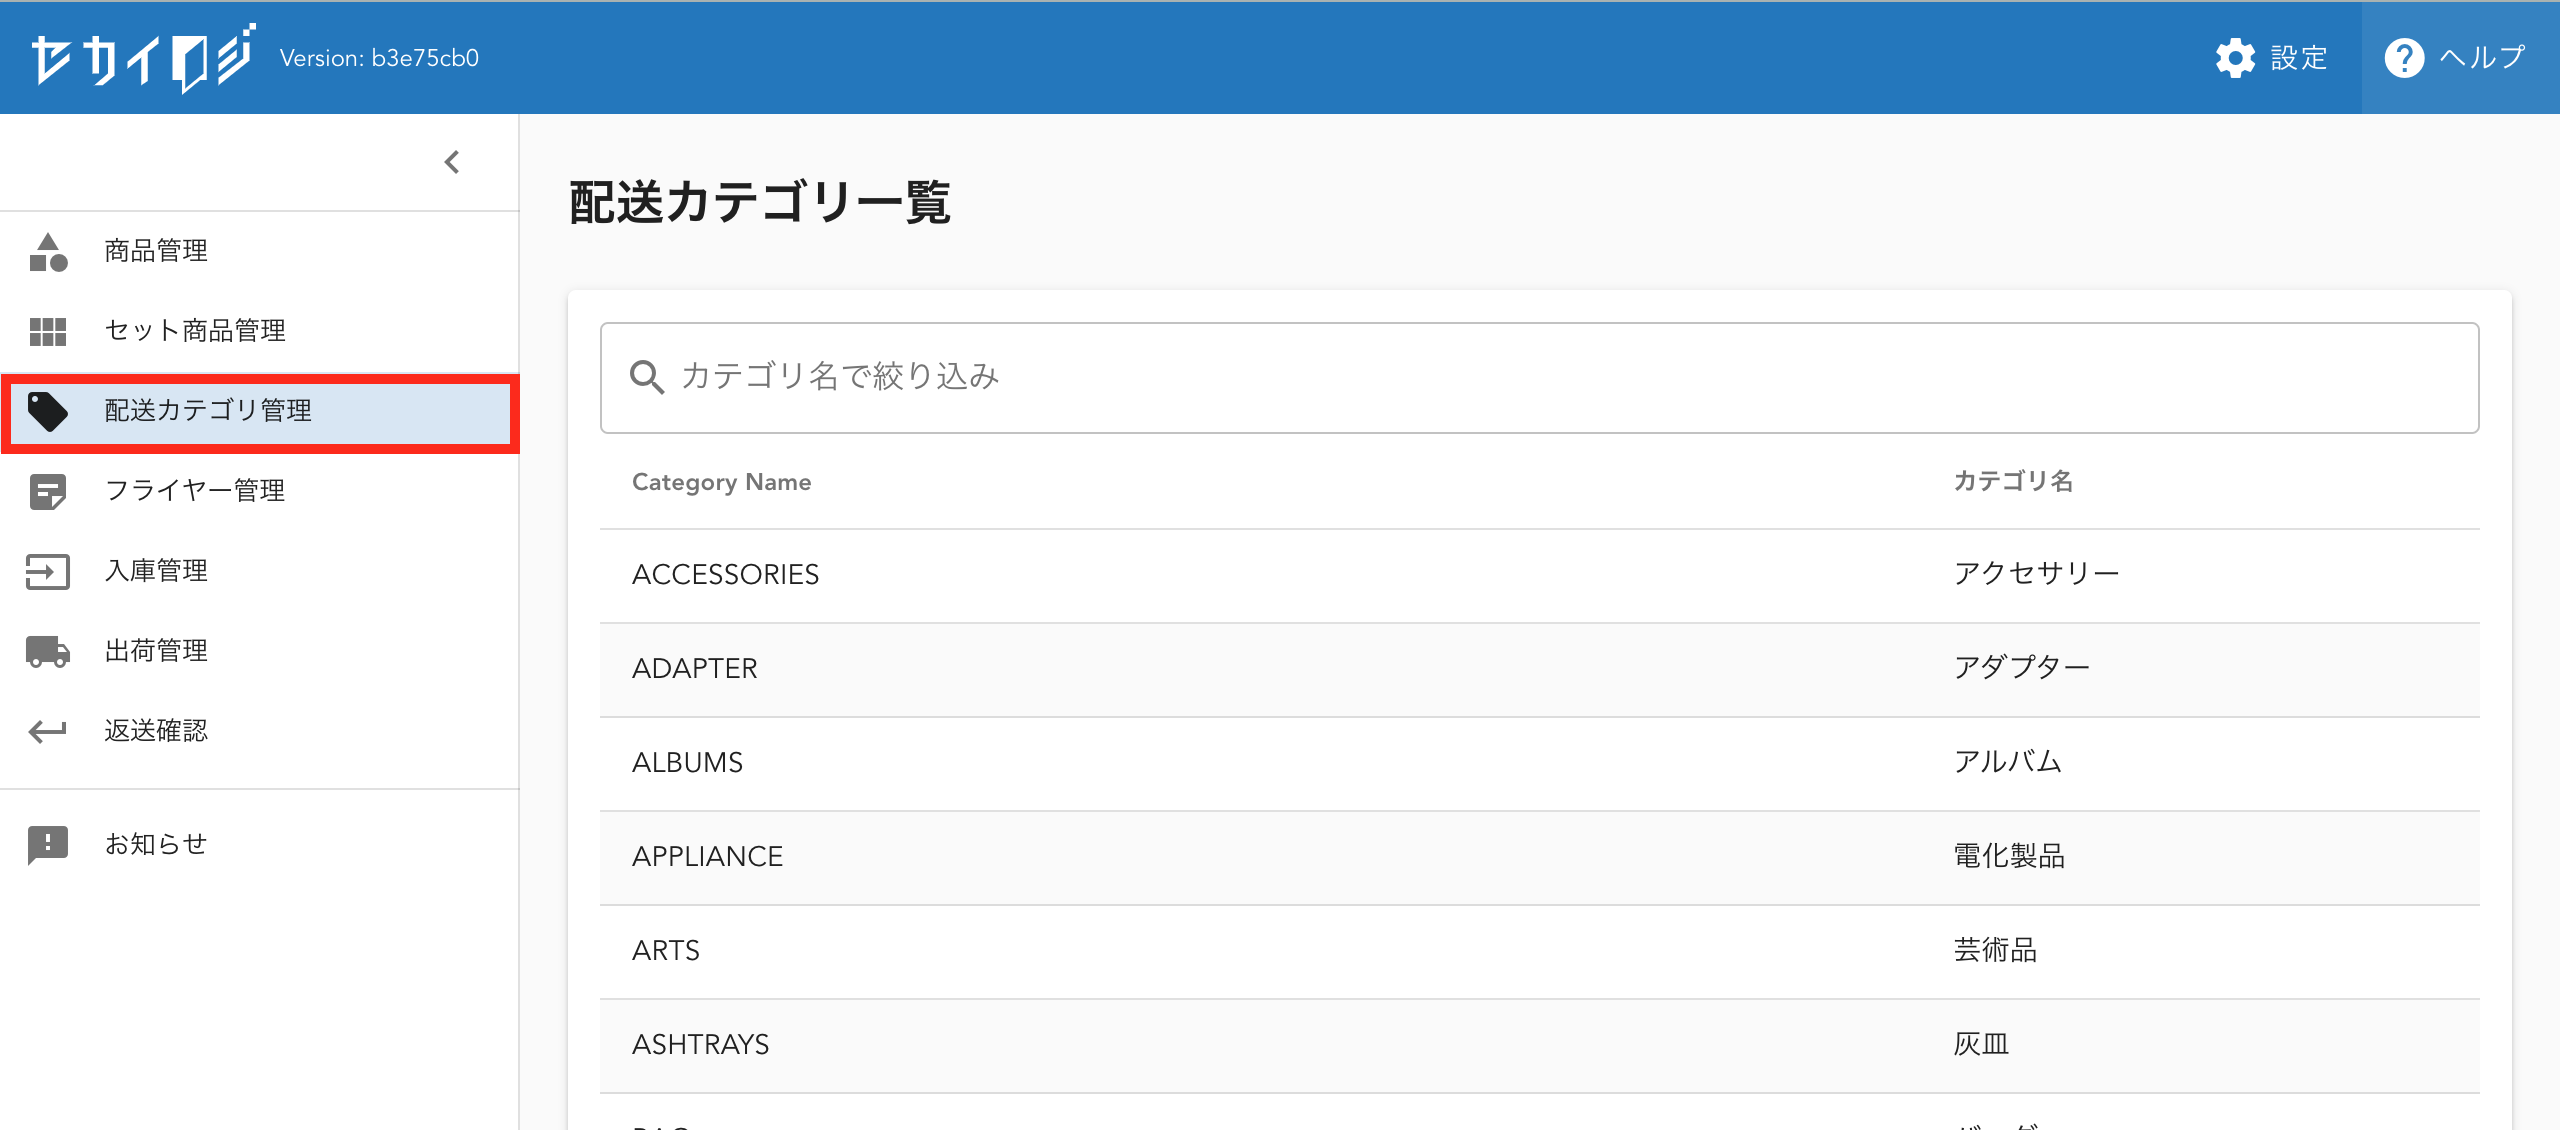Open settings via the gear icon

click(2235, 58)
